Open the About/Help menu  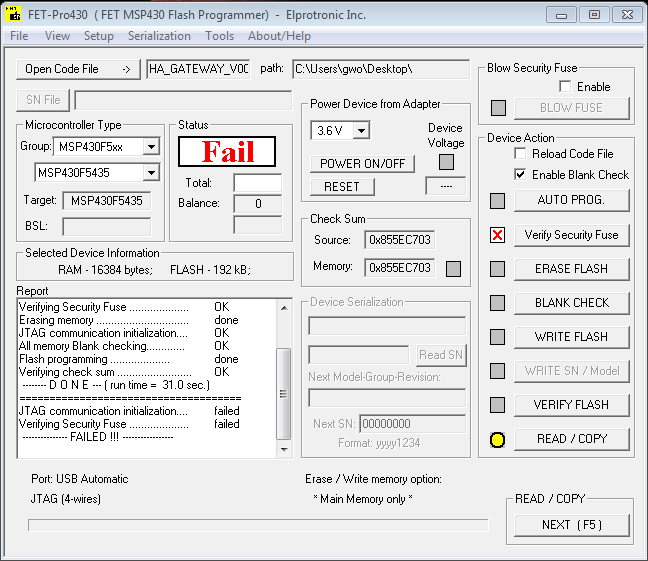279,36
